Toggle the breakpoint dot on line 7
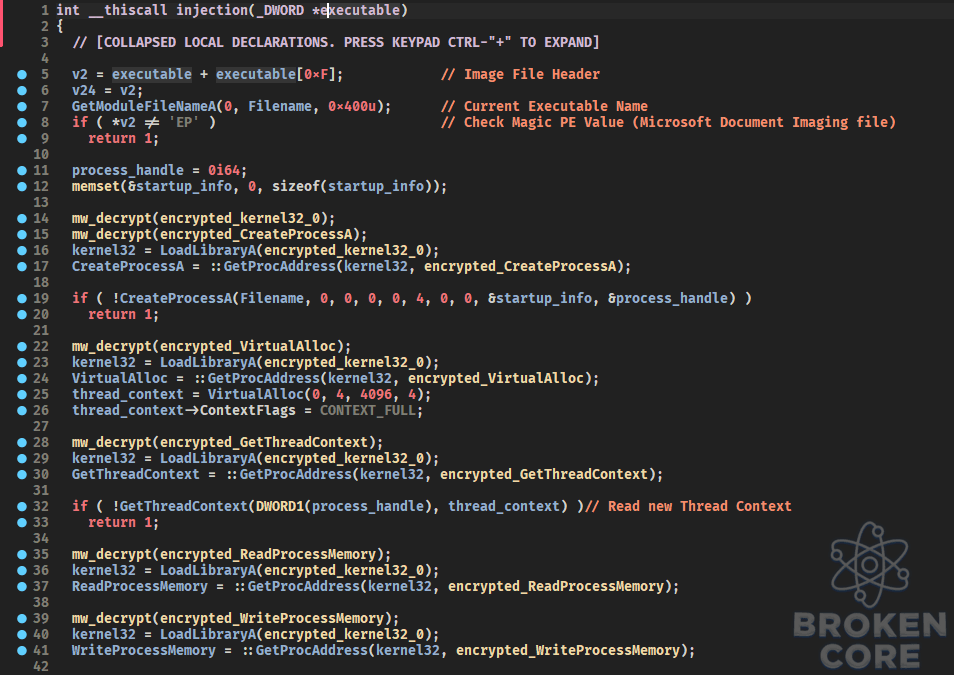Screen dimensions: 954x675 pyautogui.click(x=22, y=107)
